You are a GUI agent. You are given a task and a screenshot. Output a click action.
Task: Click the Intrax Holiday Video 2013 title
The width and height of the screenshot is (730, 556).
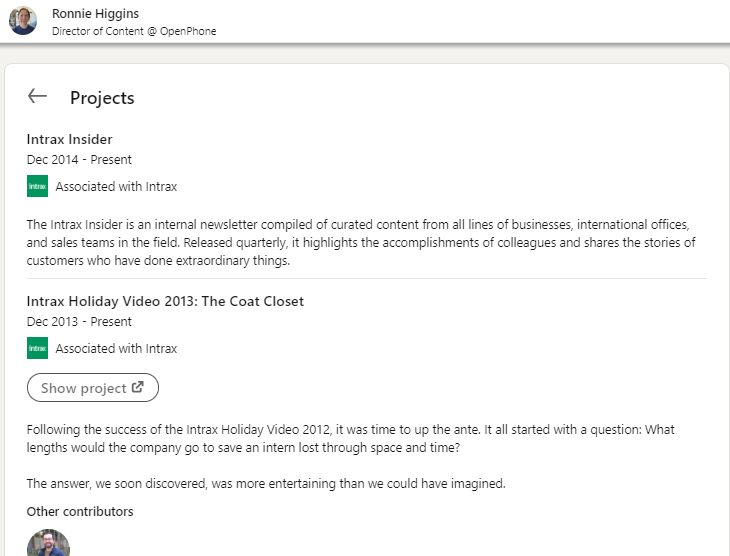(165, 301)
